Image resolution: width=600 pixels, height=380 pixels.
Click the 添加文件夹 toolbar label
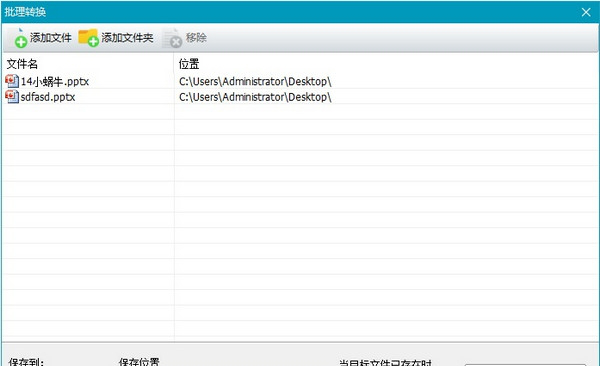(x=127, y=38)
